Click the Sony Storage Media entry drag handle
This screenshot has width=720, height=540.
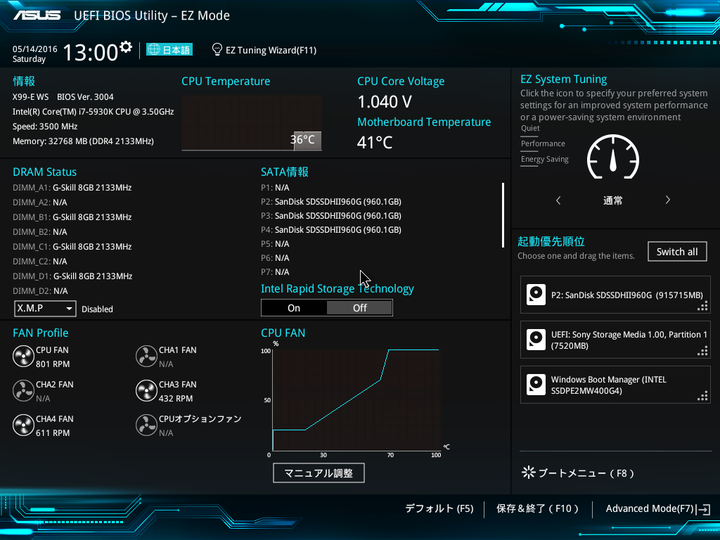pos(703,351)
